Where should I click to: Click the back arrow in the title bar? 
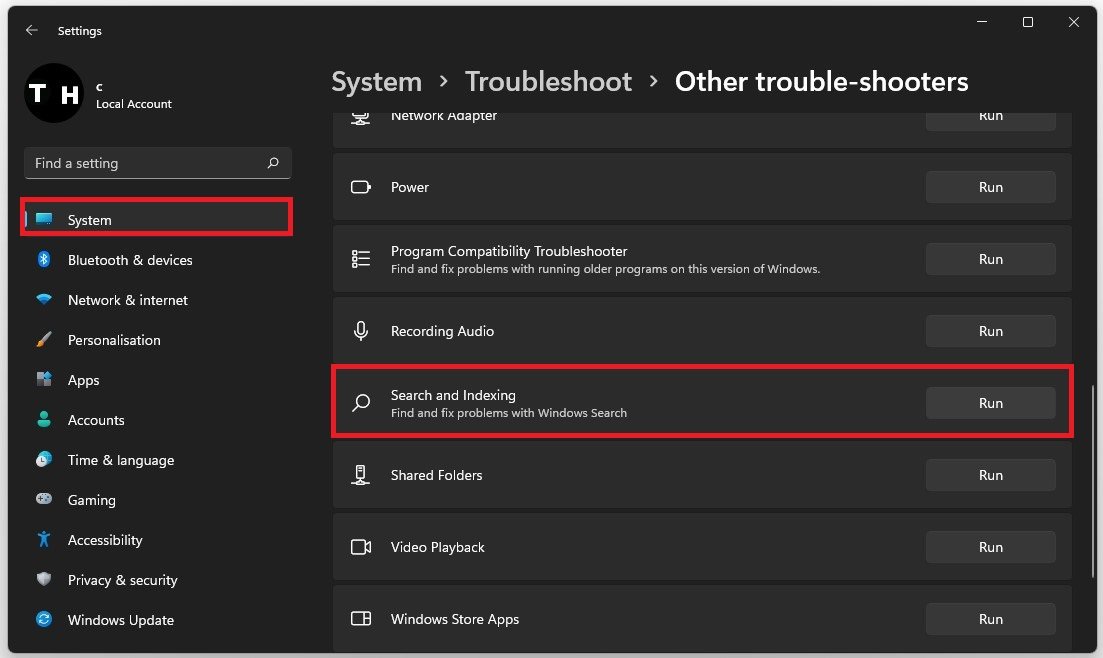31,31
